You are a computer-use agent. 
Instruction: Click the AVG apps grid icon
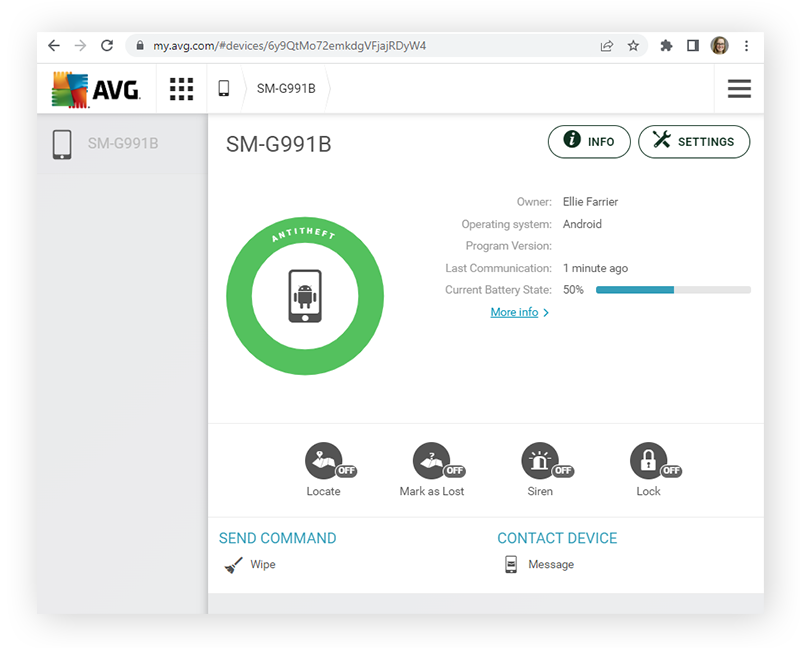pos(181,89)
